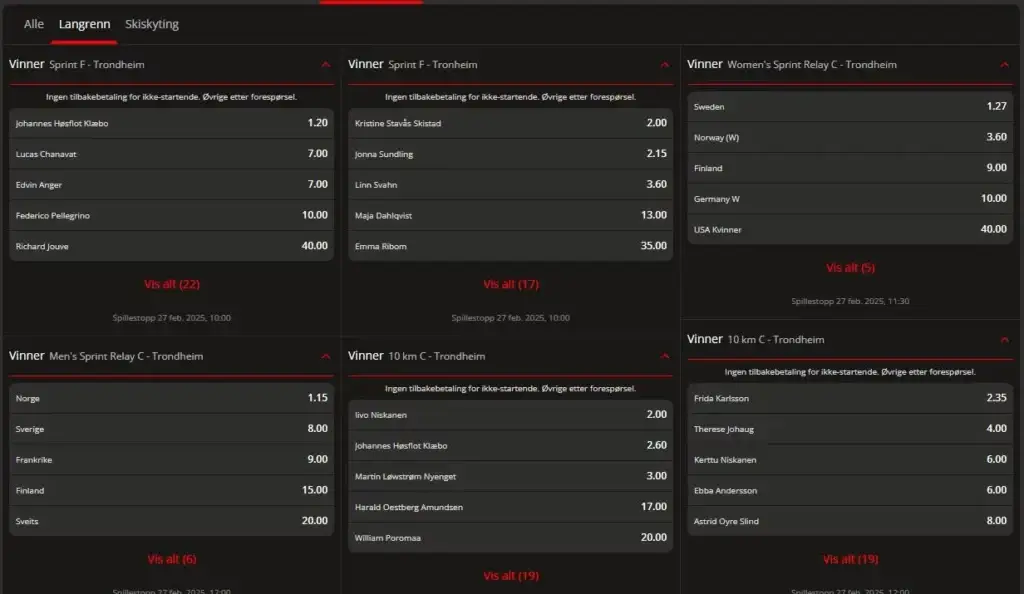This screenshot has height=594, width=1024.
Task: Select USA Kvinner at 40.00
Action: (850, 229)
